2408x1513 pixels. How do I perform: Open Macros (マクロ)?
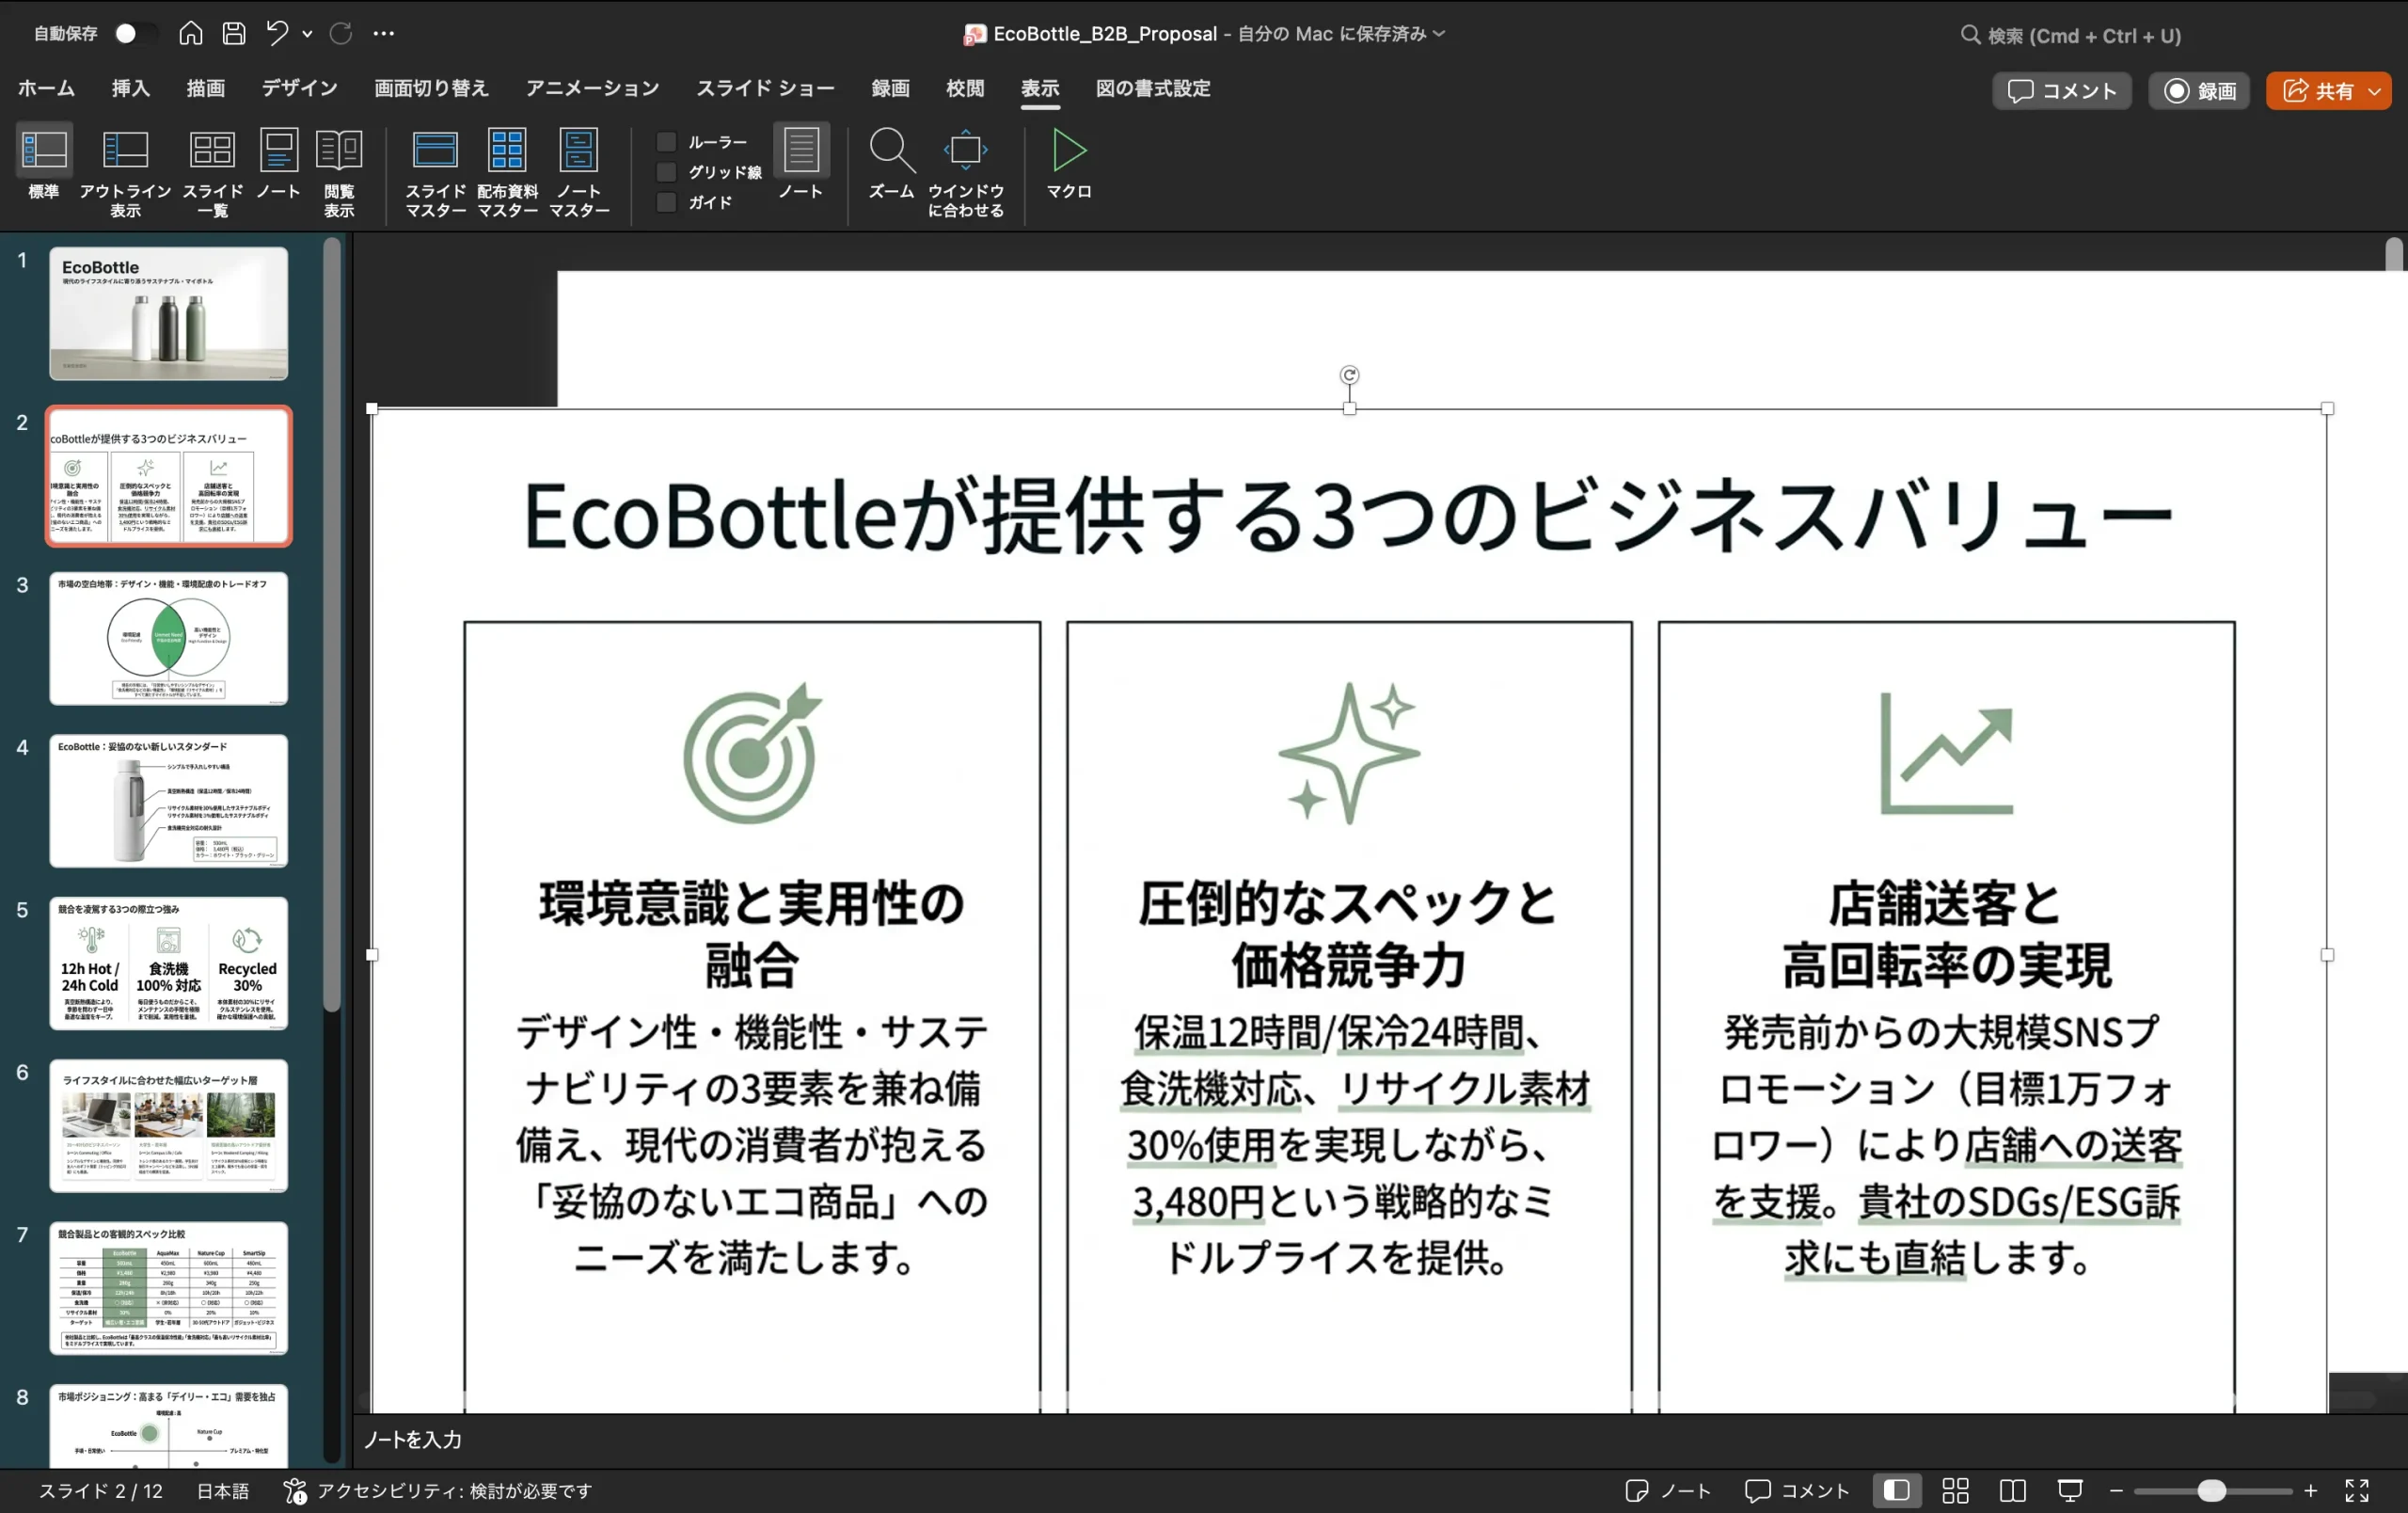tap(1068, 163)
